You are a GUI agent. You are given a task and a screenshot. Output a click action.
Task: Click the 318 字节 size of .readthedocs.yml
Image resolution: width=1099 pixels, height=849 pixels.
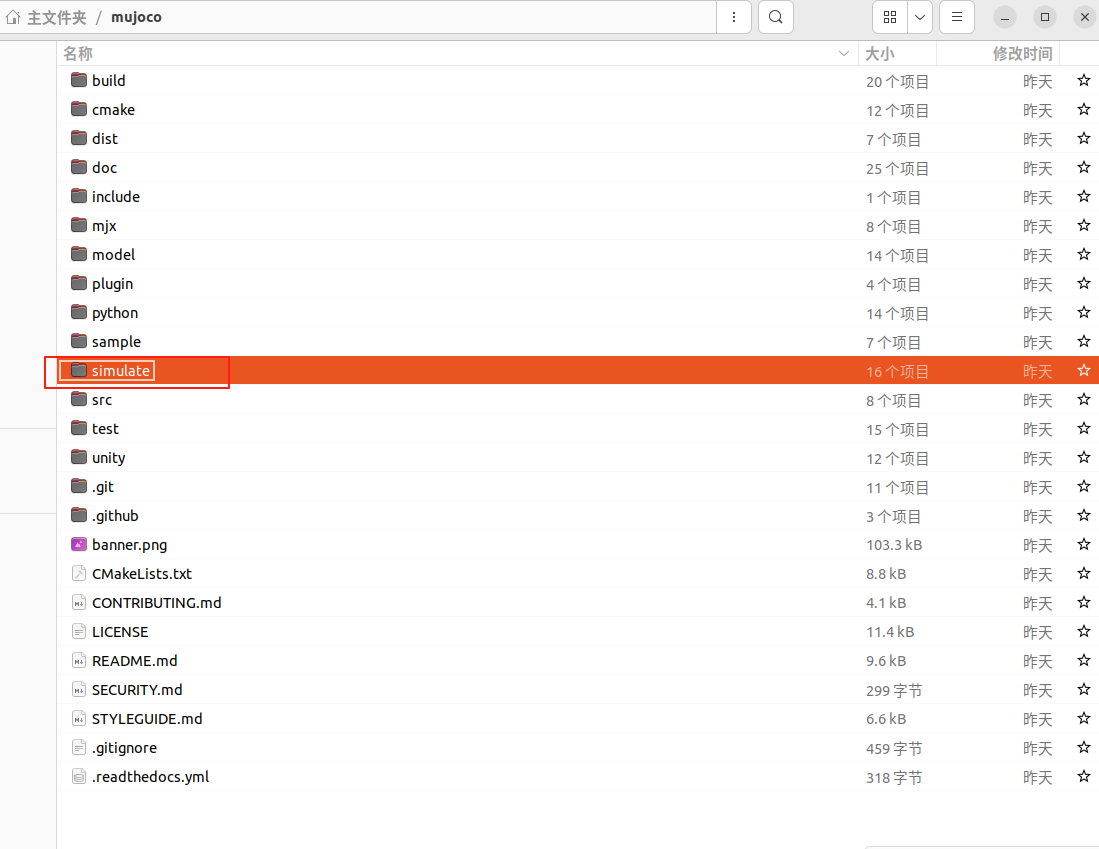tap(894, 777)
